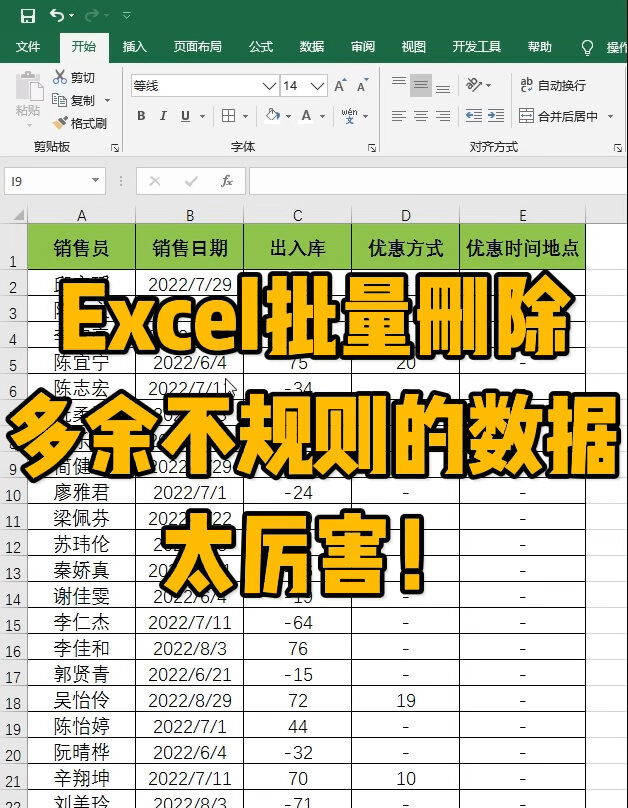Click the 粘贴 paste clipboard icon
Screen dimensions: 628x808
point(29,87)
